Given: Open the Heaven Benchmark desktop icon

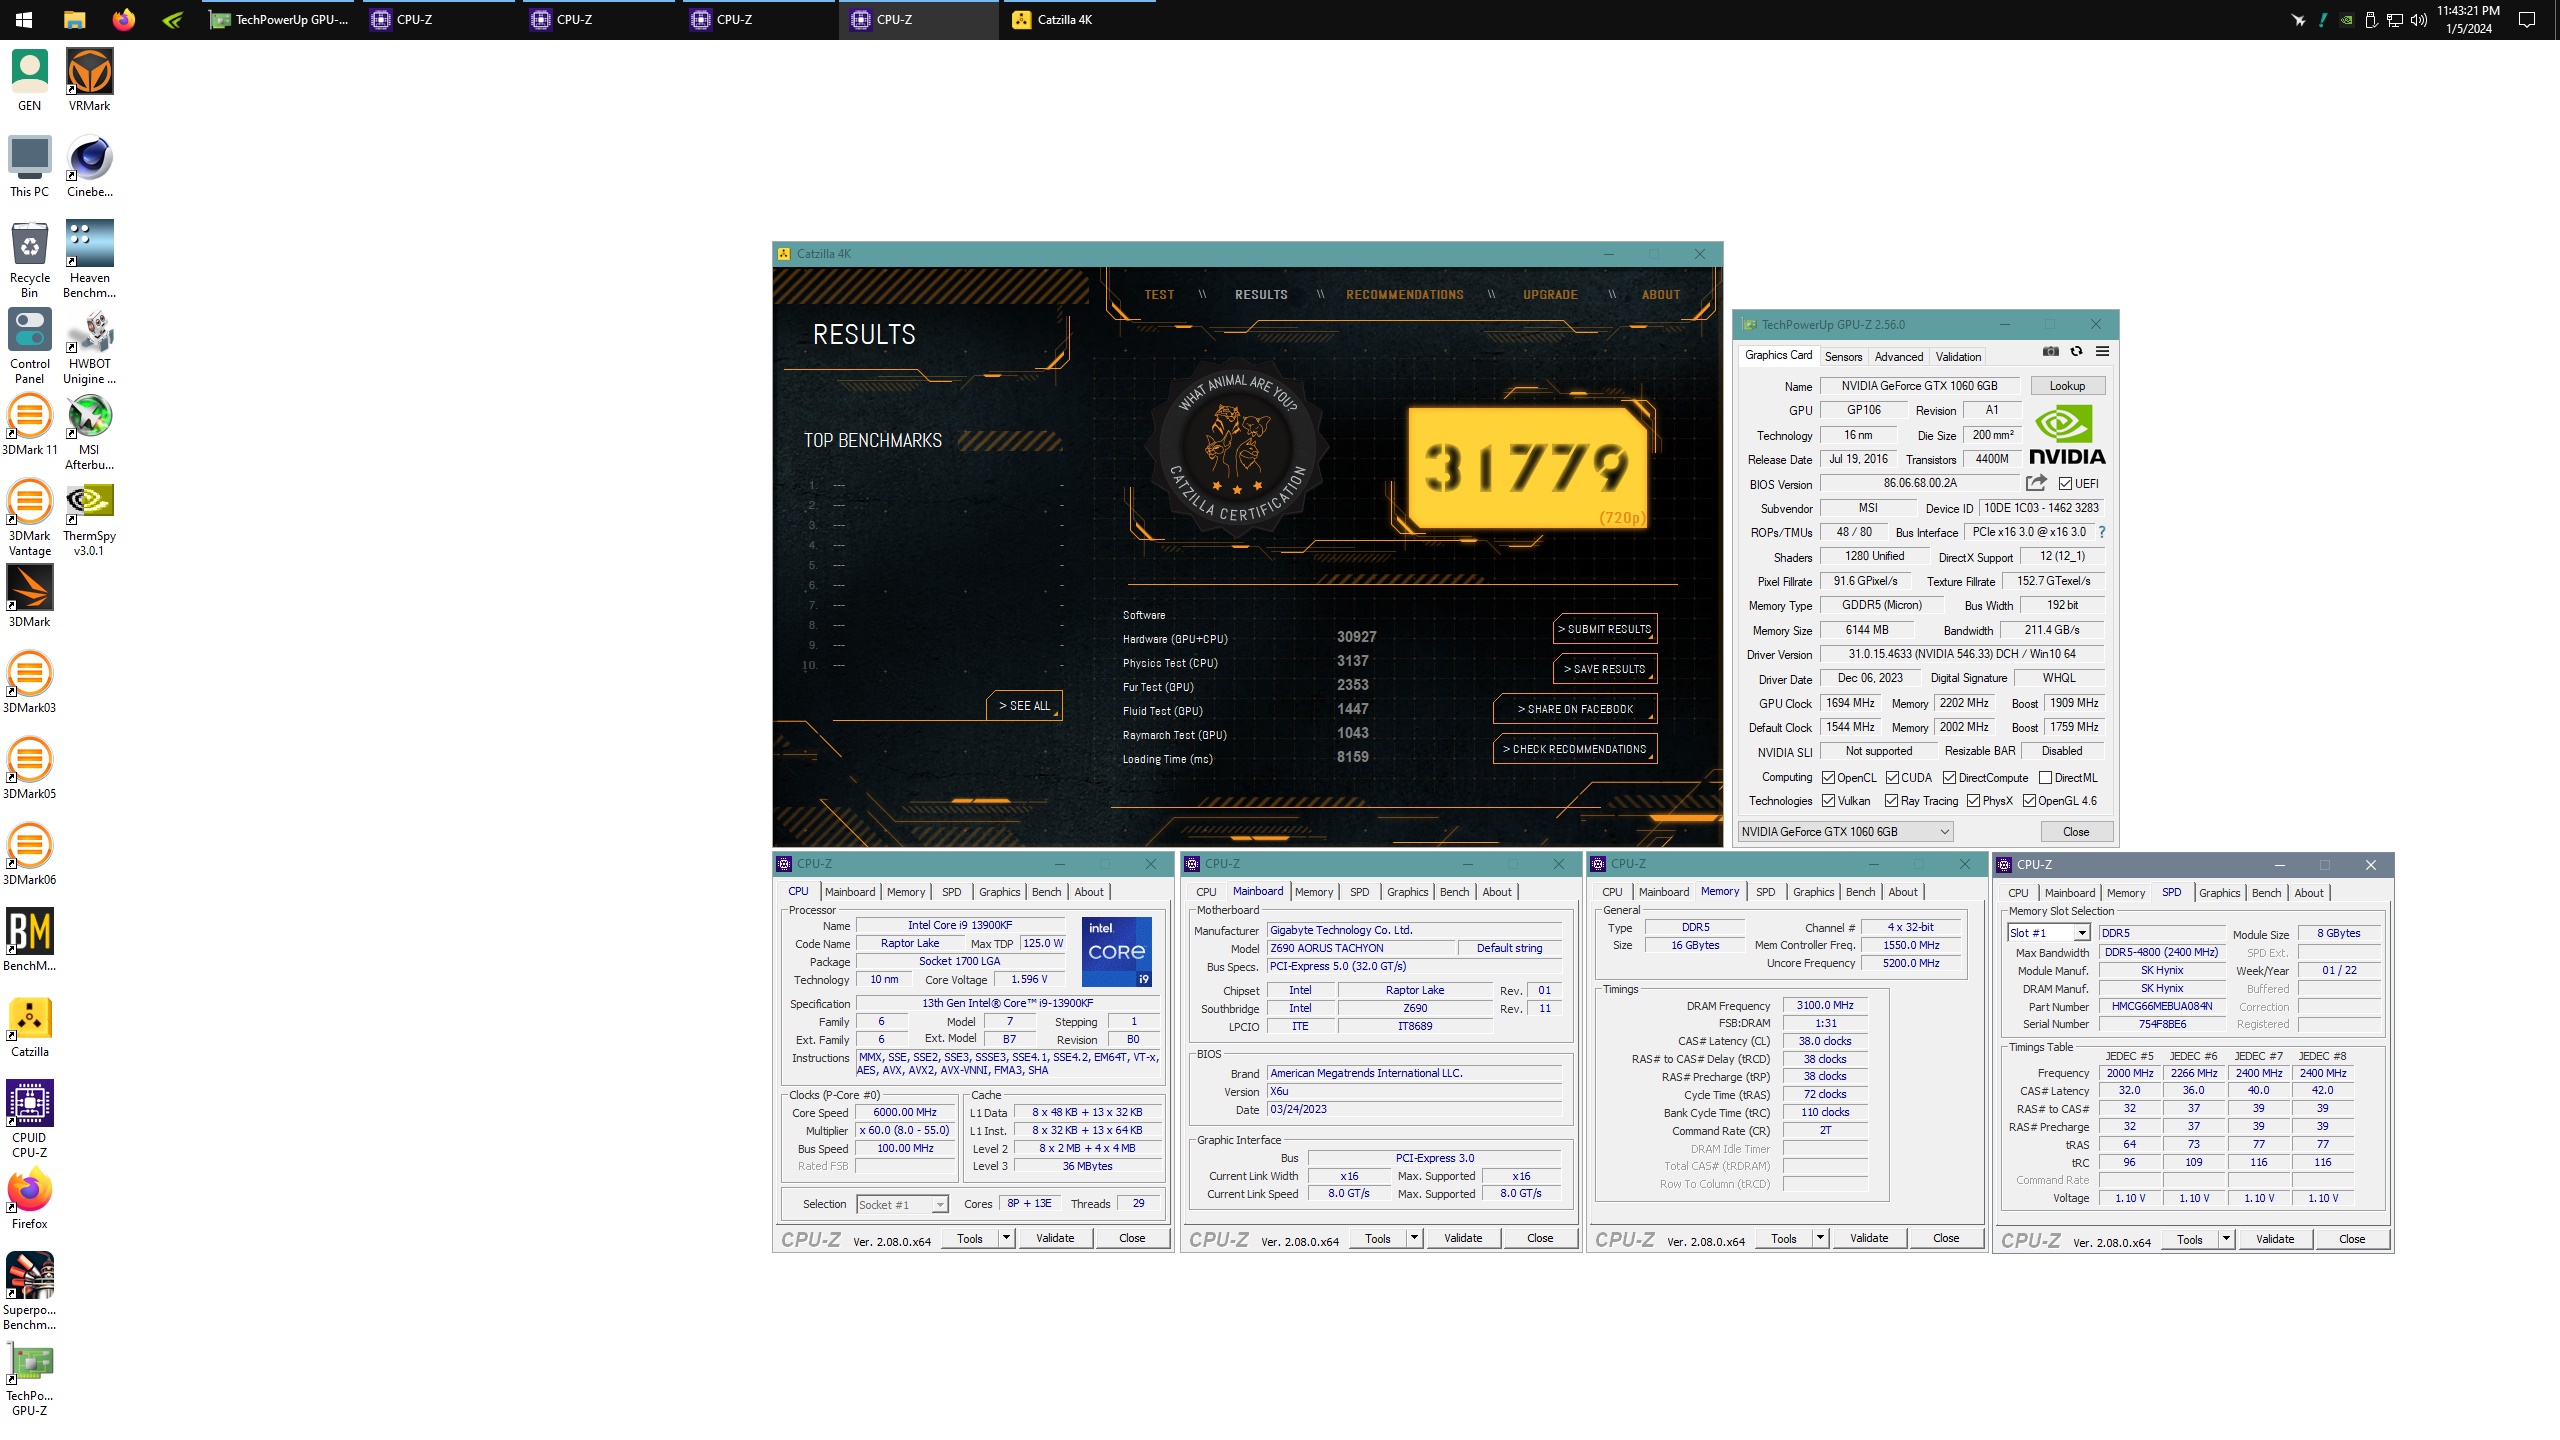Looking at the screenshot, I should pos(89,258).
